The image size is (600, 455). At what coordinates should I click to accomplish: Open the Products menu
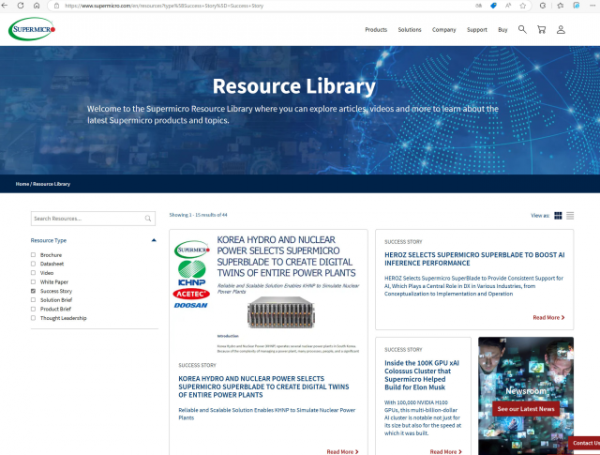(x=376, y=29)
